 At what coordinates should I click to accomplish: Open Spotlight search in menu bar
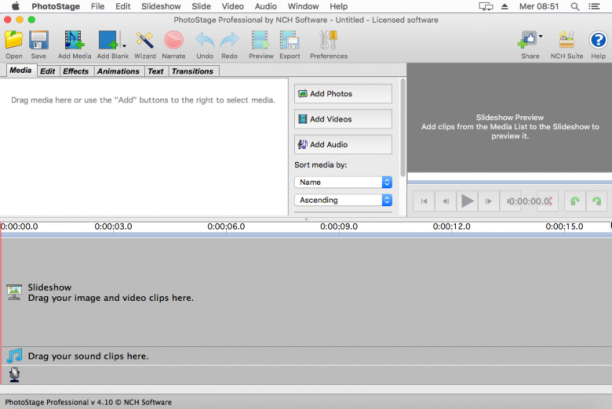click(575, 6)
